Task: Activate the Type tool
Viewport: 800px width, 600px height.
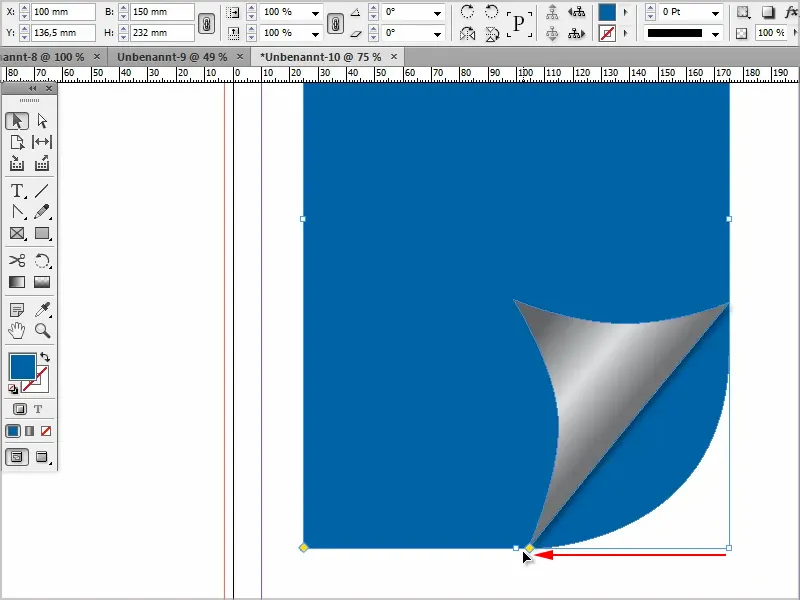Action: pos(17,191)
